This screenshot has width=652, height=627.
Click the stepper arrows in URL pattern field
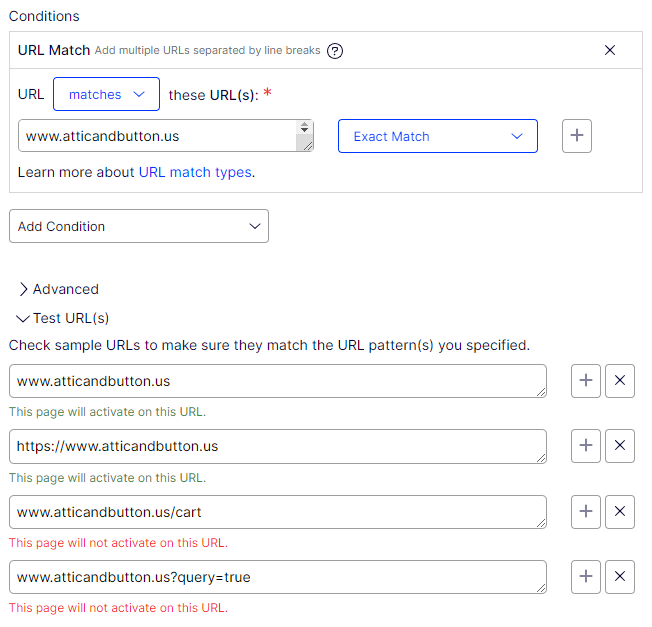point(304,128)
